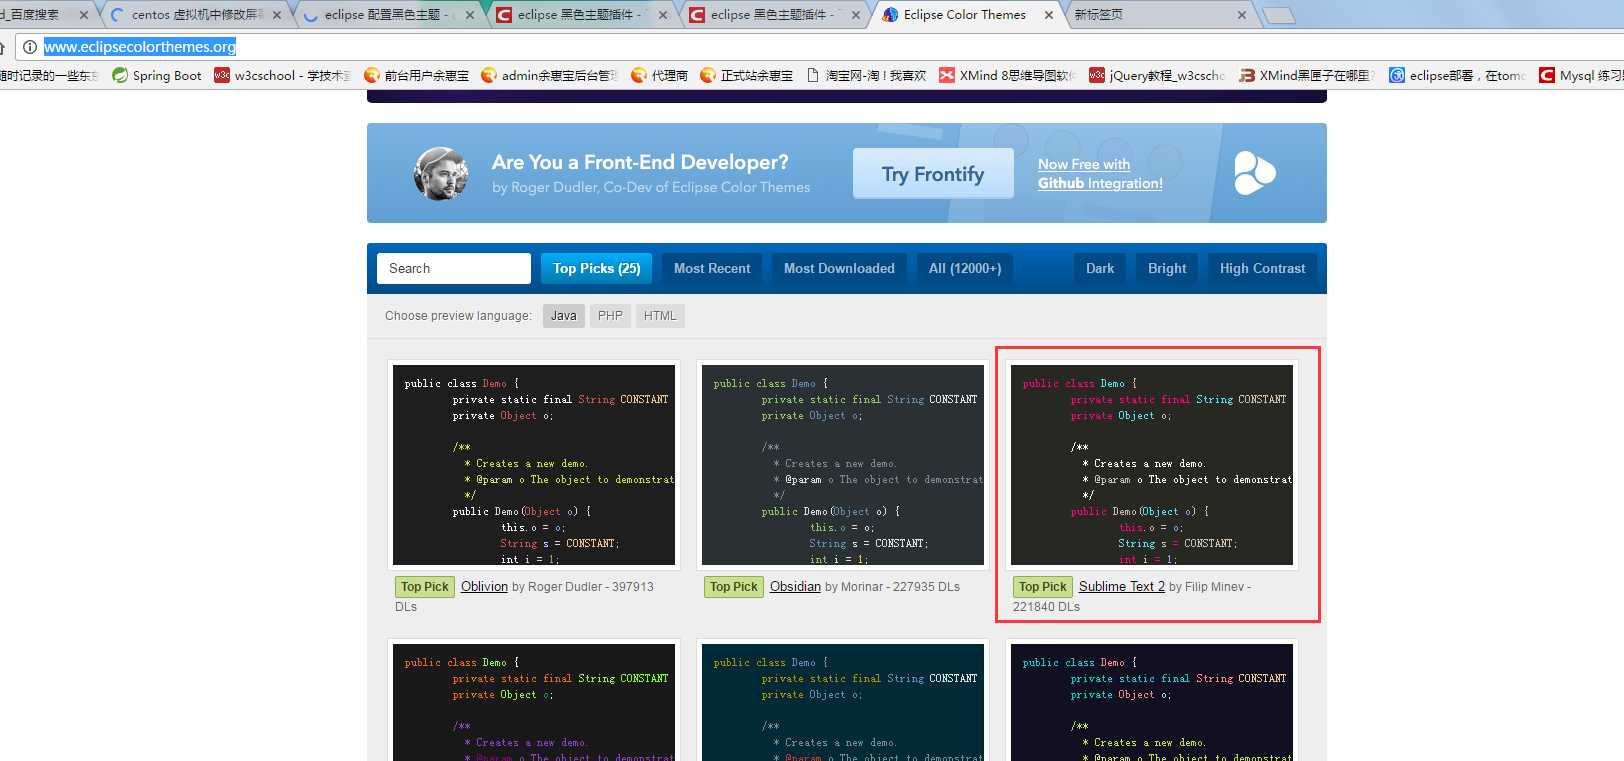Click the Top Pick badge beside Obsidian
This screenshot has width=1624, height=761.
tap(734, 587)
